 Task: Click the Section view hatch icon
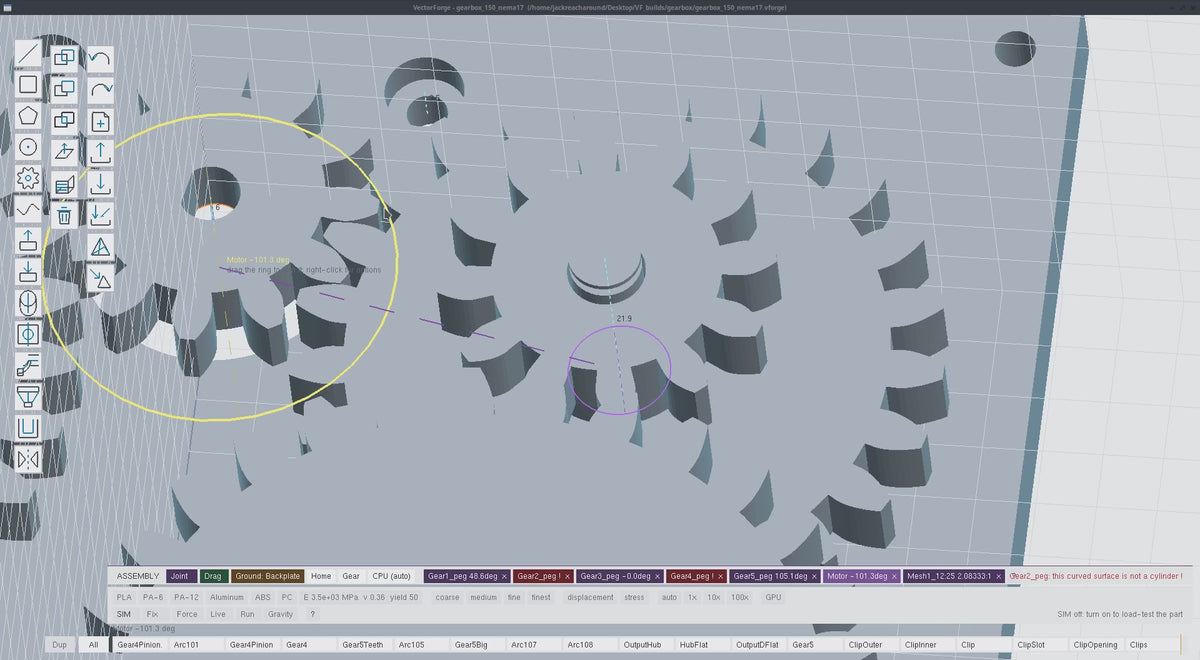point(64,184)
